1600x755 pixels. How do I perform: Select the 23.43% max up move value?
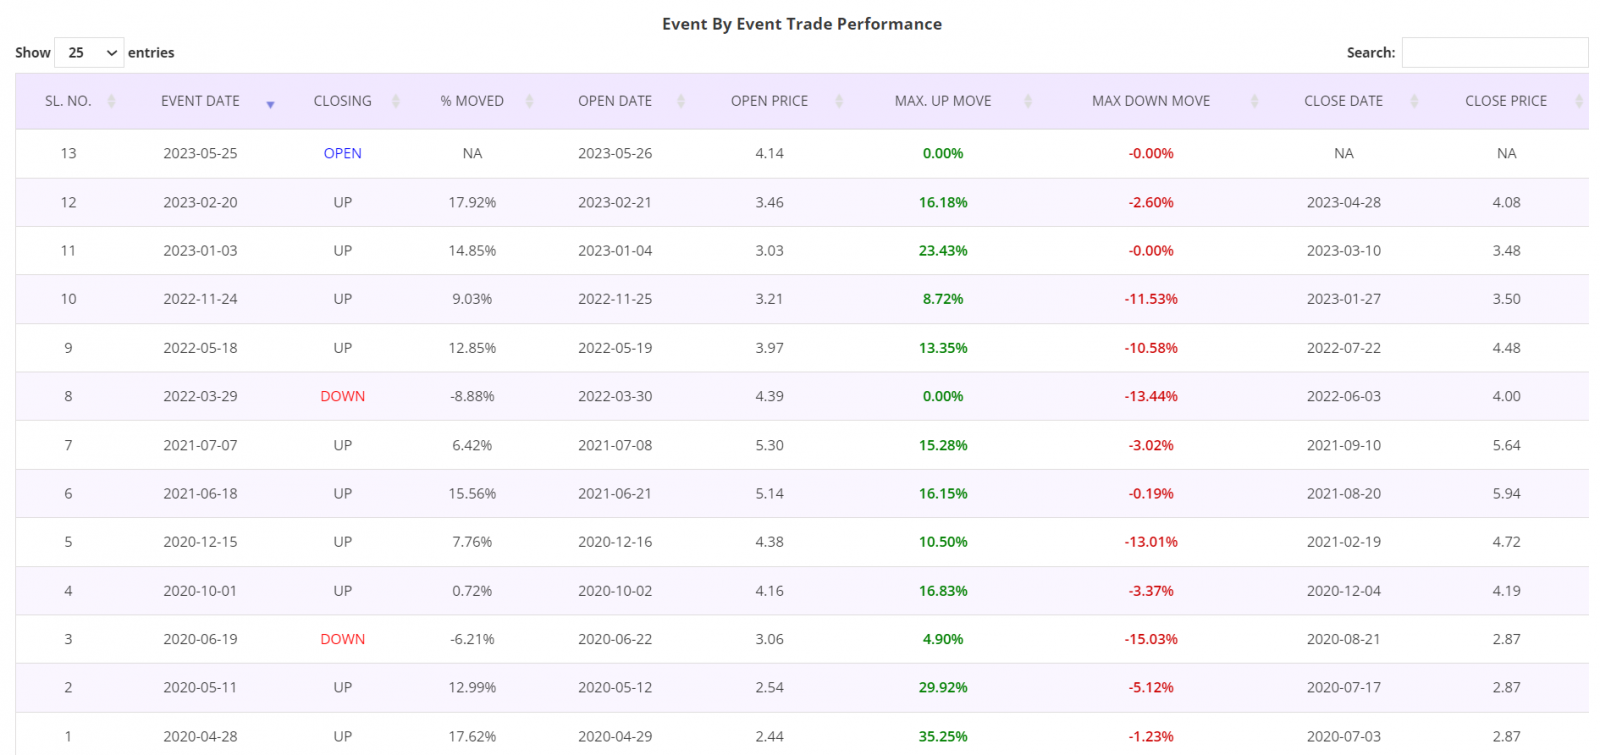click(x=943, y=251)
